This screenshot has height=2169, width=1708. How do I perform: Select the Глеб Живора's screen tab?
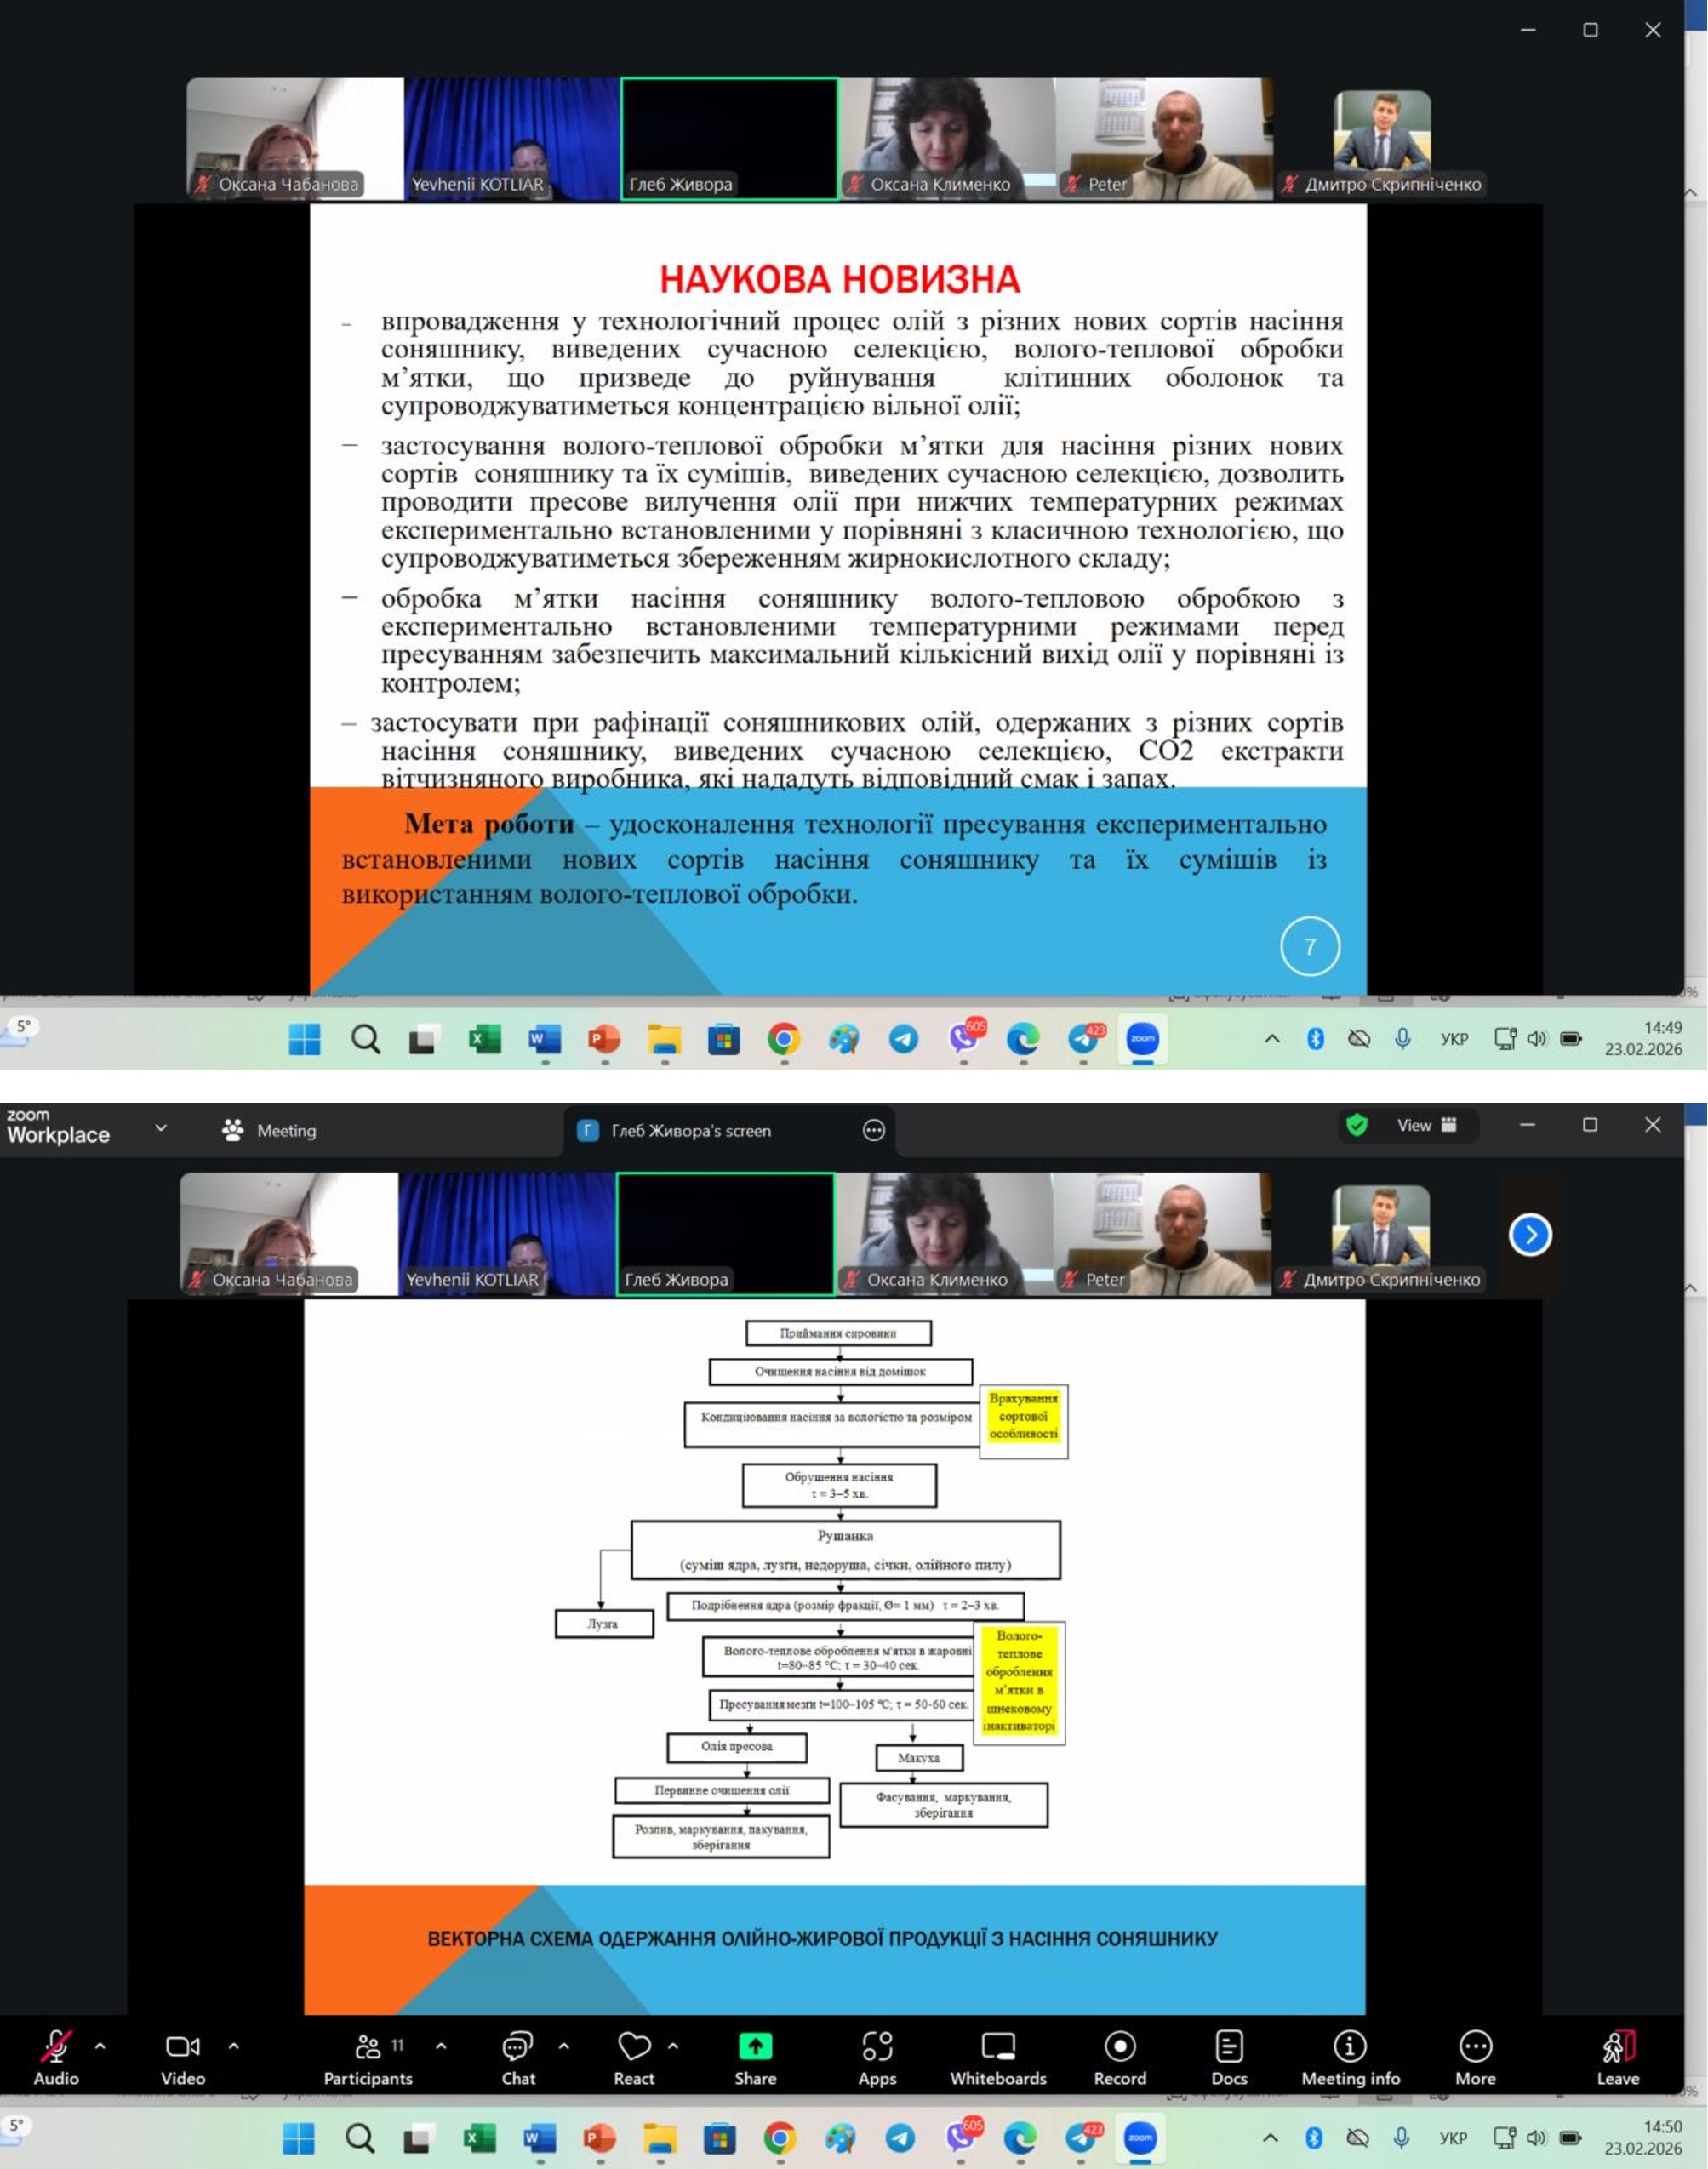click(x=690, y=1130)
